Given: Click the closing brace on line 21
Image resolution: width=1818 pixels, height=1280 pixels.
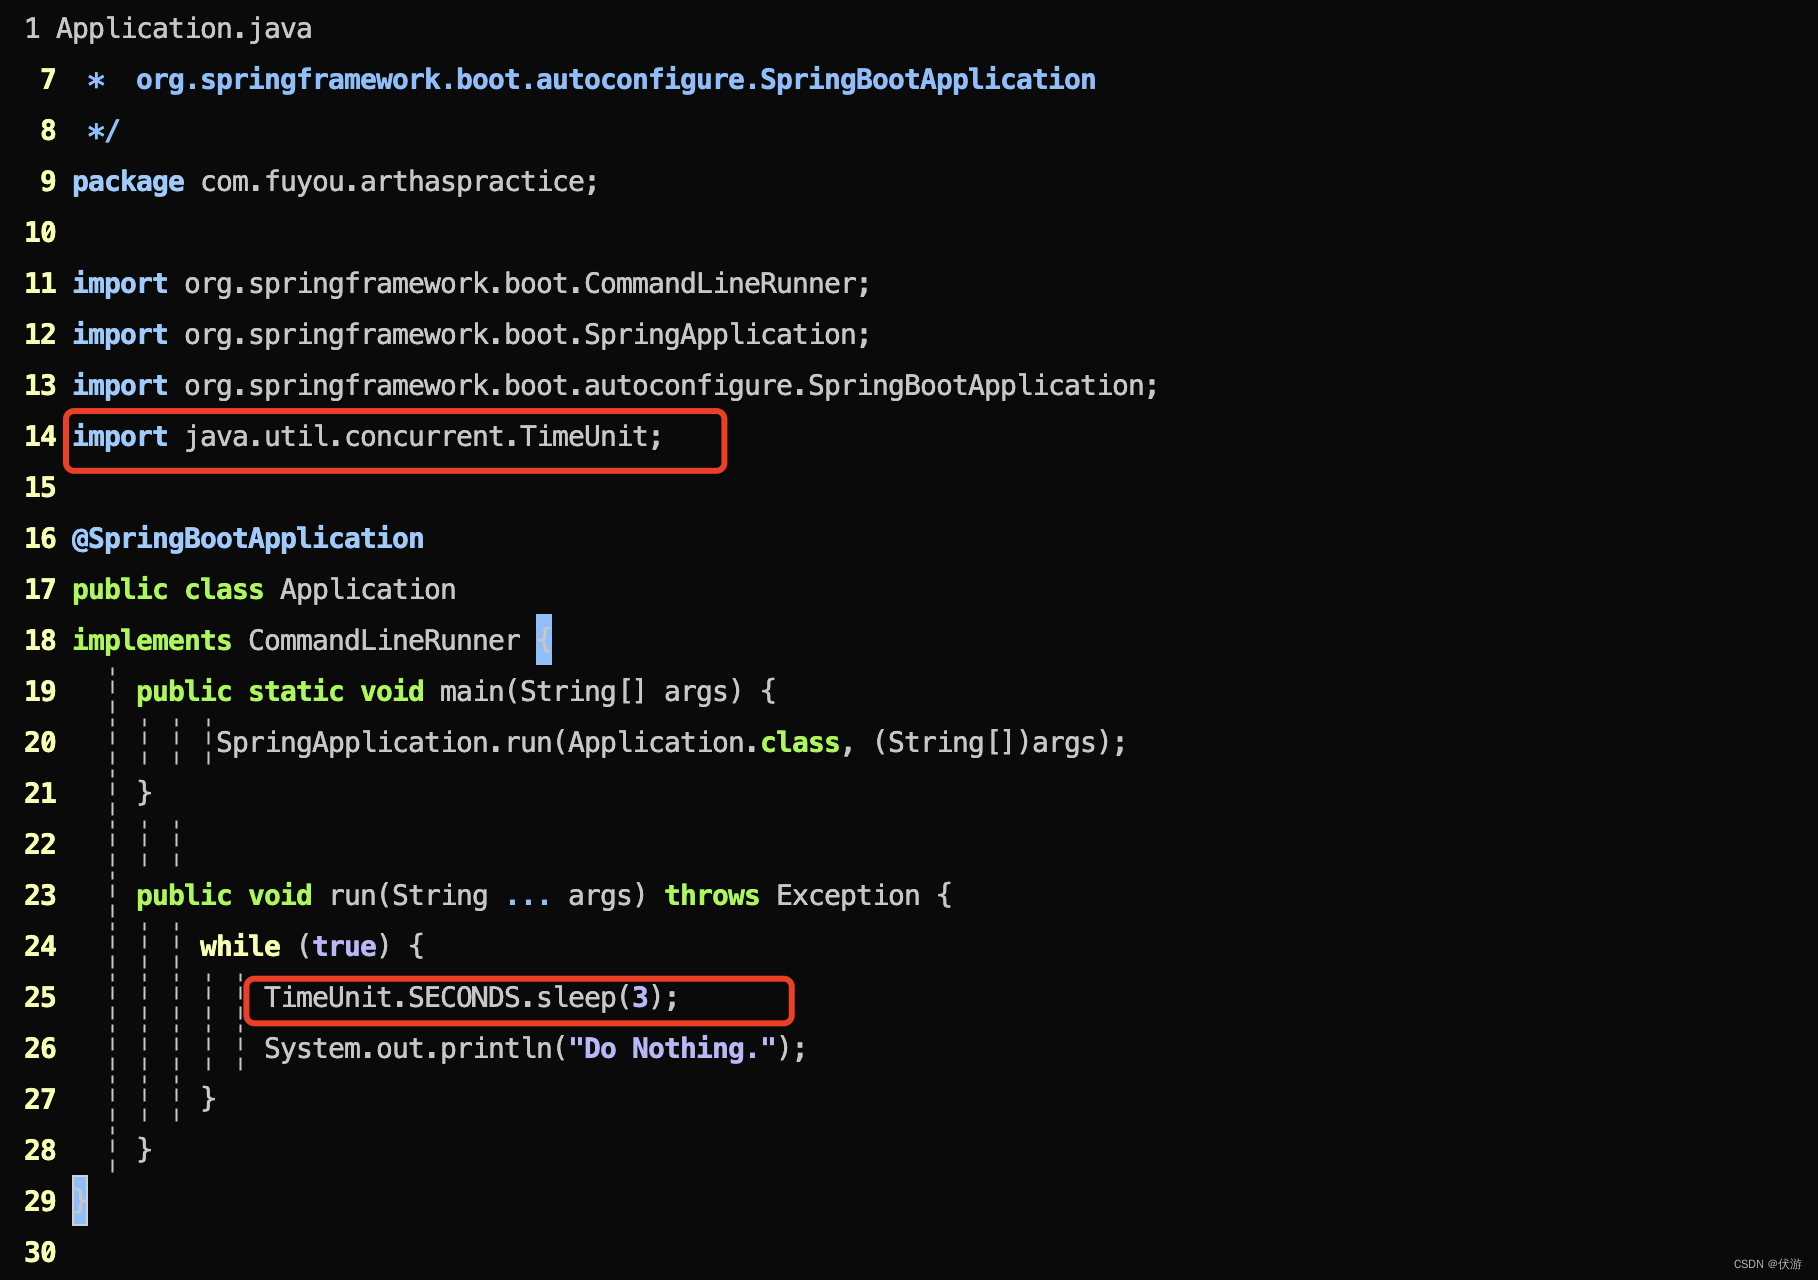Looking at the screenshot, I should (x=144, y=794).
